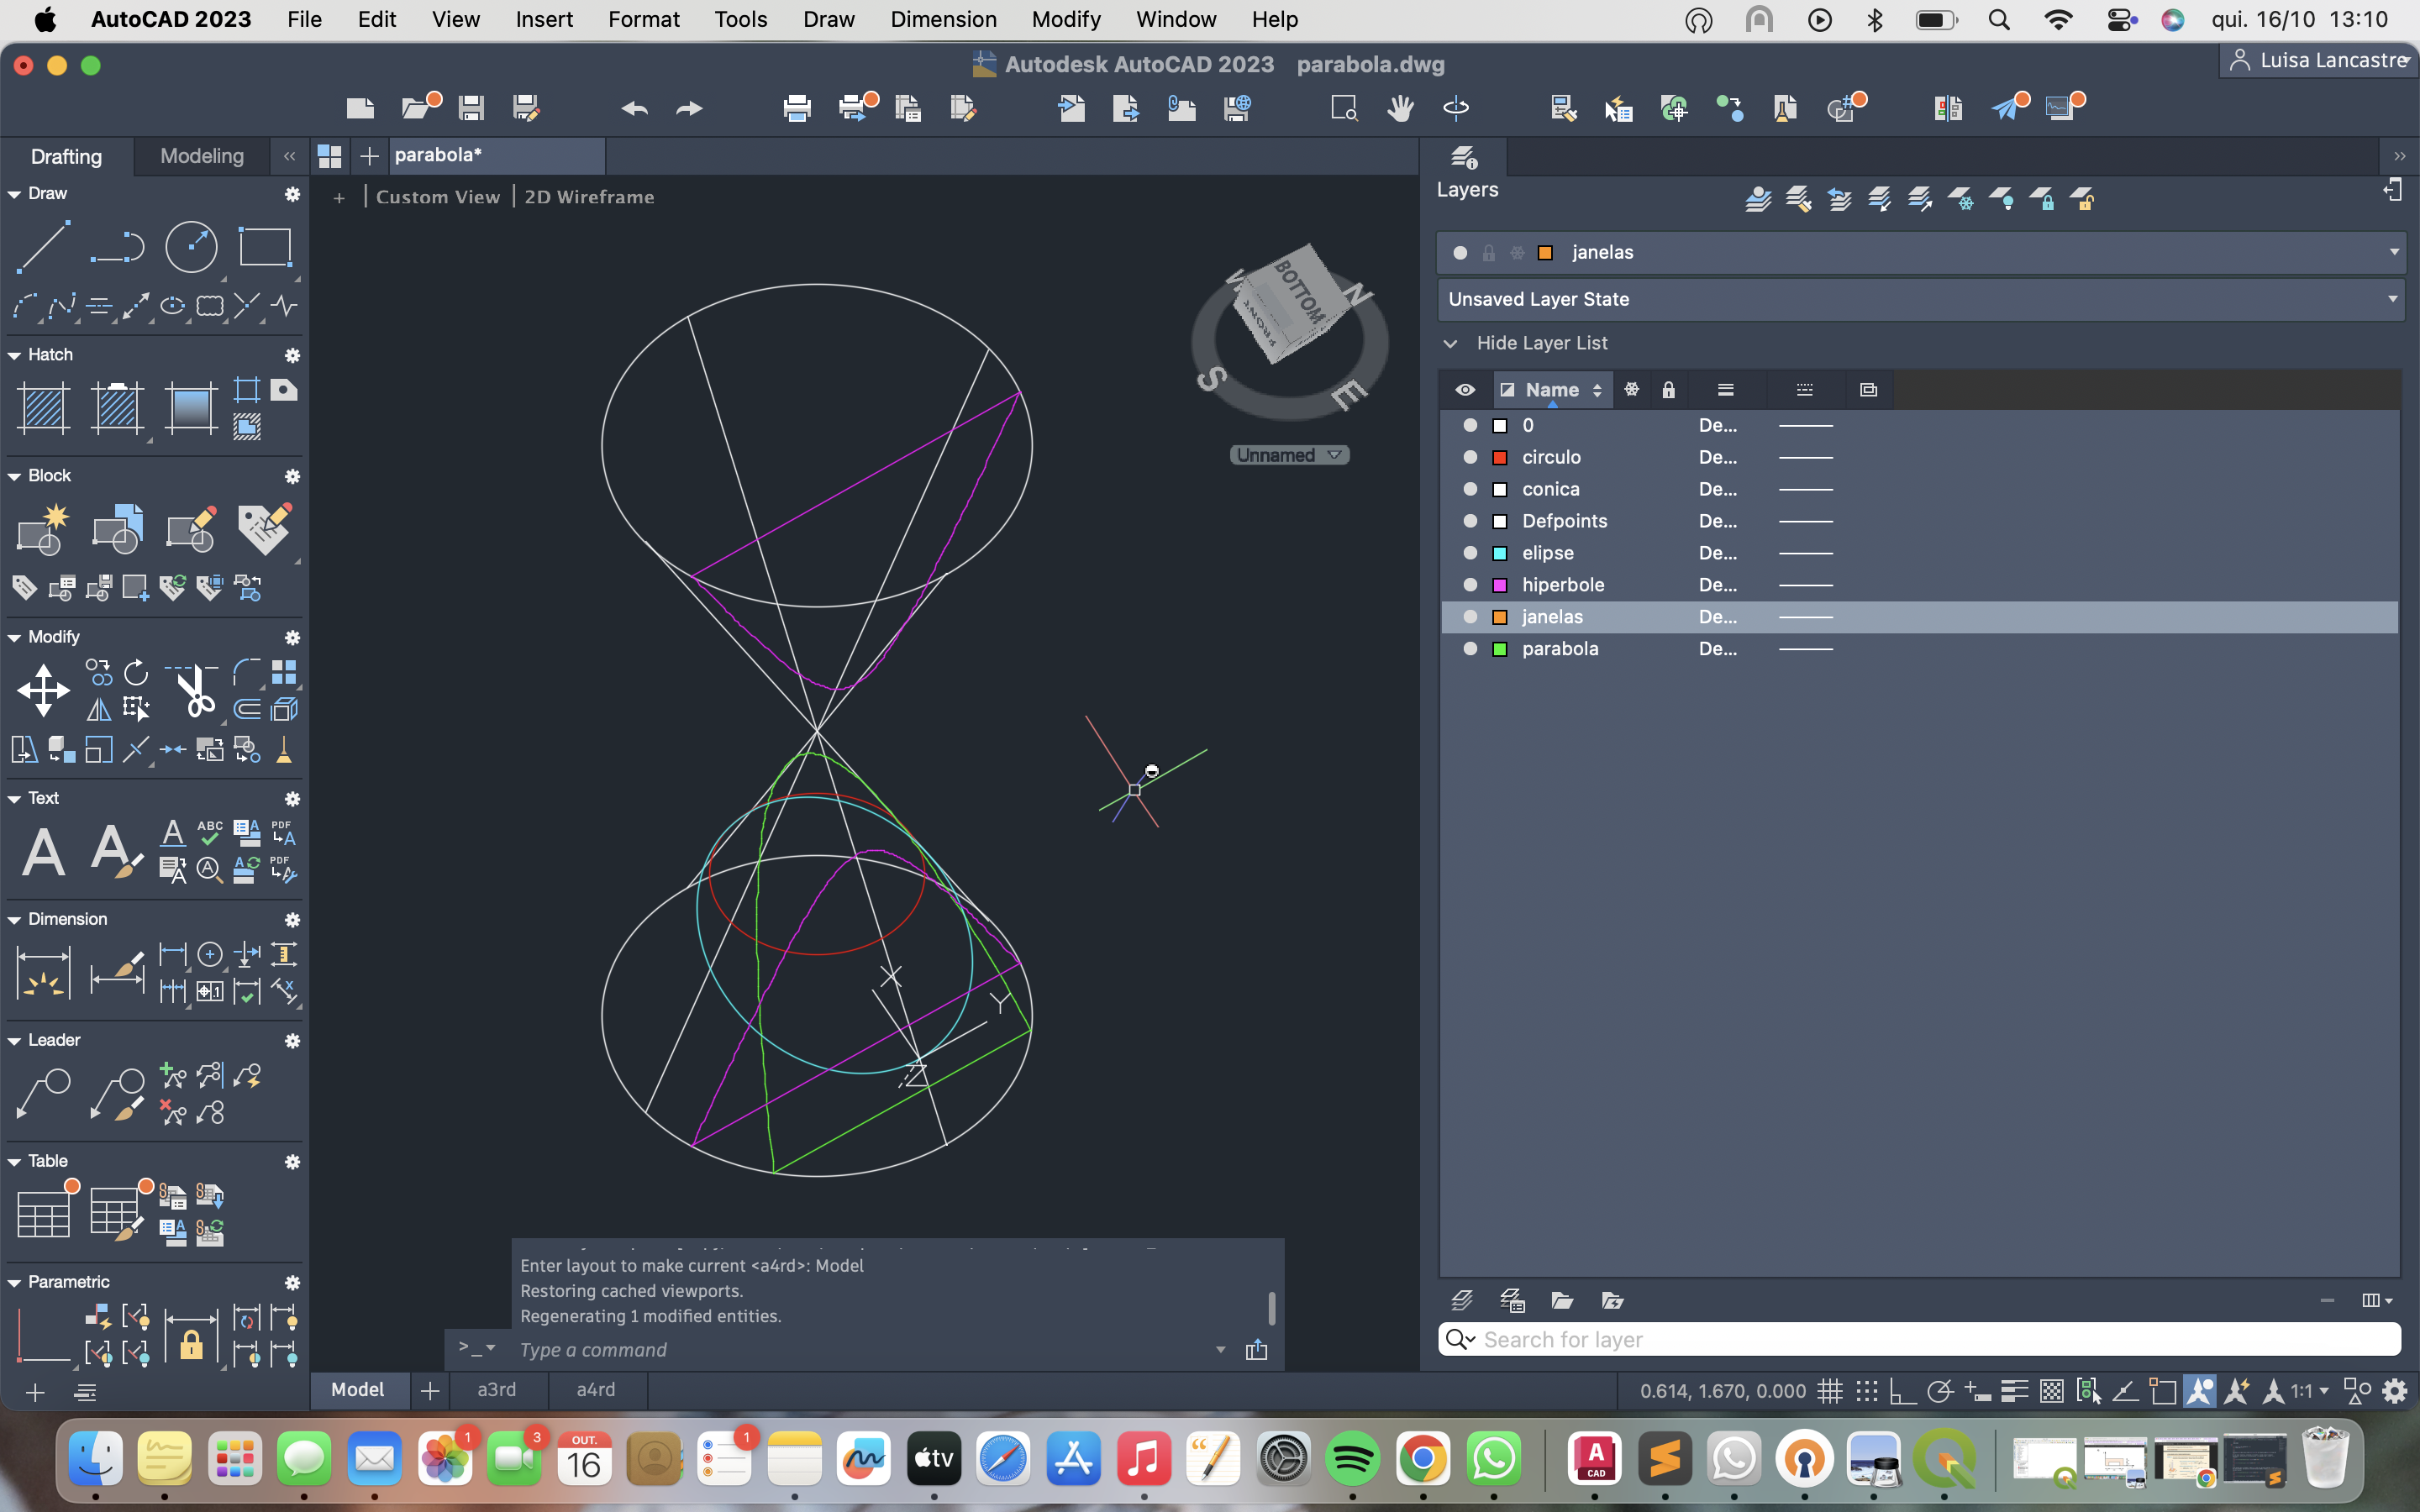
Task: Click the Multiline Text tool
Action: point(43,852)
